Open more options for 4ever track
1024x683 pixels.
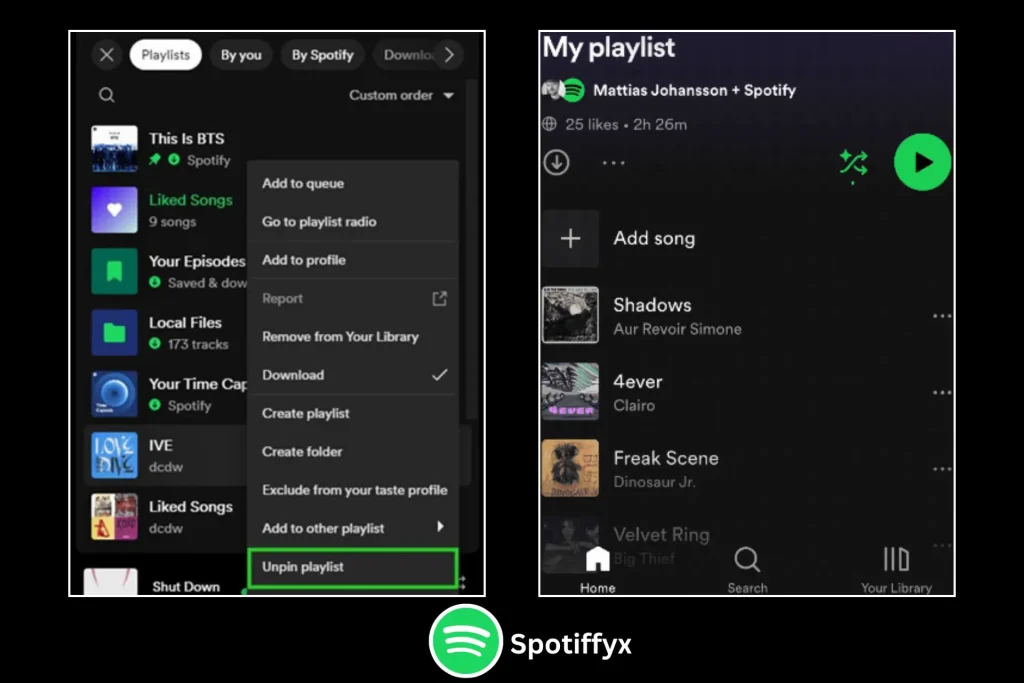point(942,392)
